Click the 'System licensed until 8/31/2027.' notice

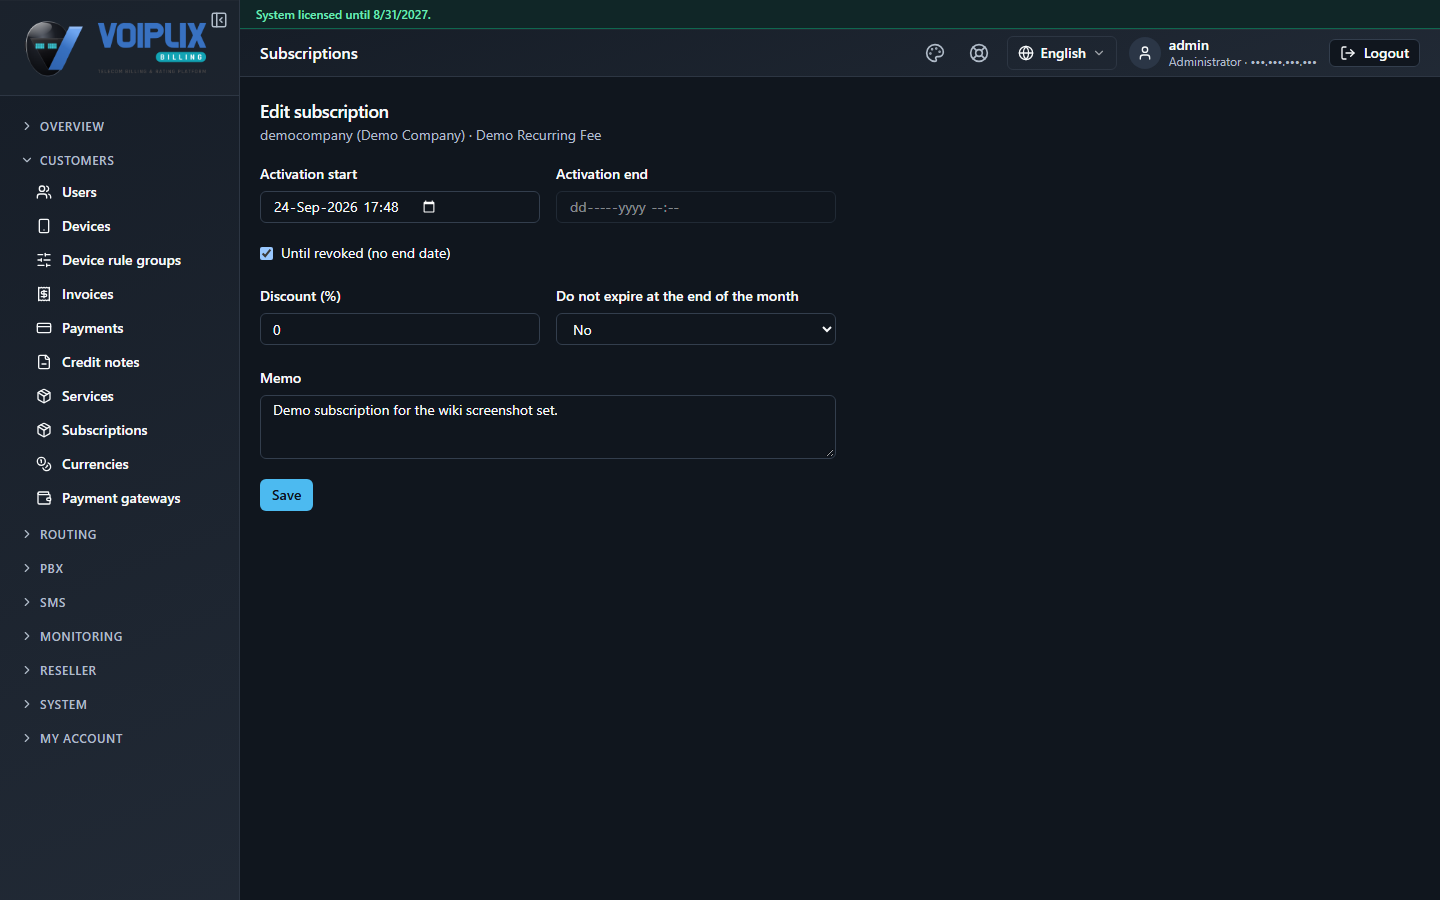click(343, 15)
